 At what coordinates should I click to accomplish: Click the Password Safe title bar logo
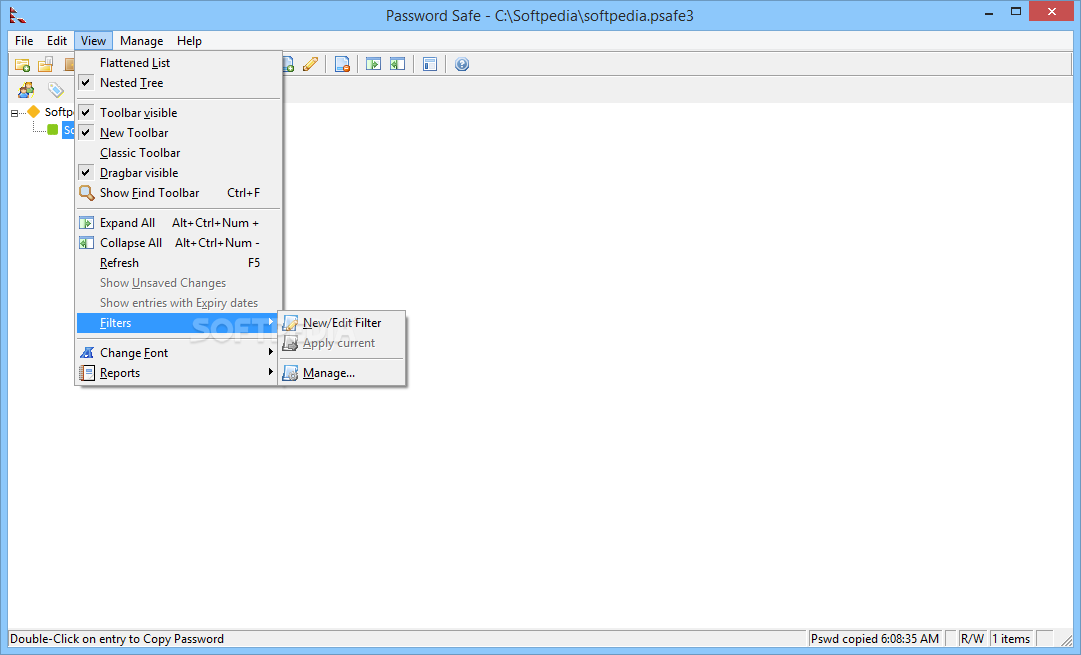17,14
